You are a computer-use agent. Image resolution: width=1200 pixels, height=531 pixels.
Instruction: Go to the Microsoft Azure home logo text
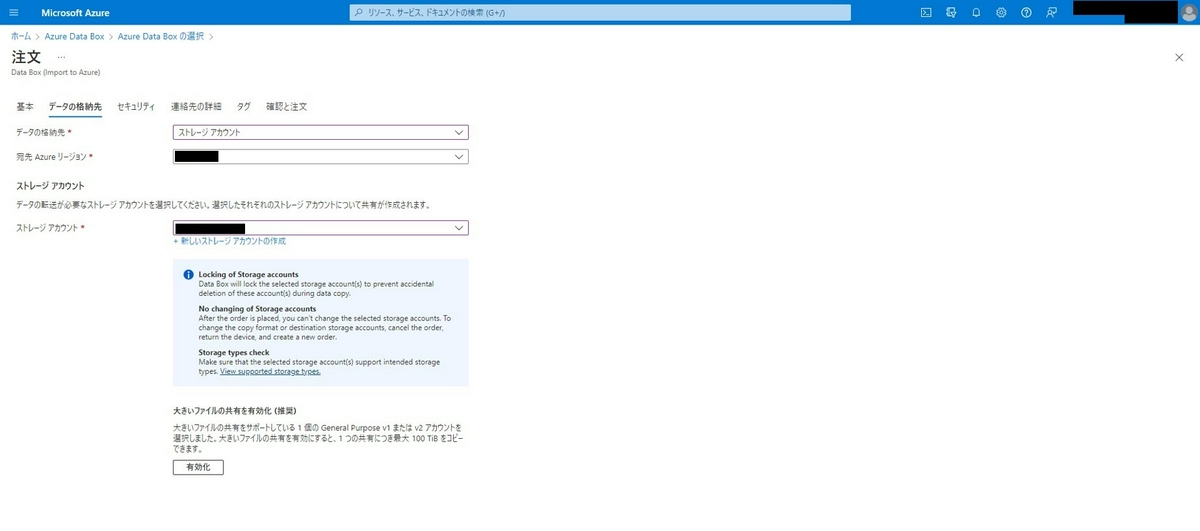tap(75, 12)
